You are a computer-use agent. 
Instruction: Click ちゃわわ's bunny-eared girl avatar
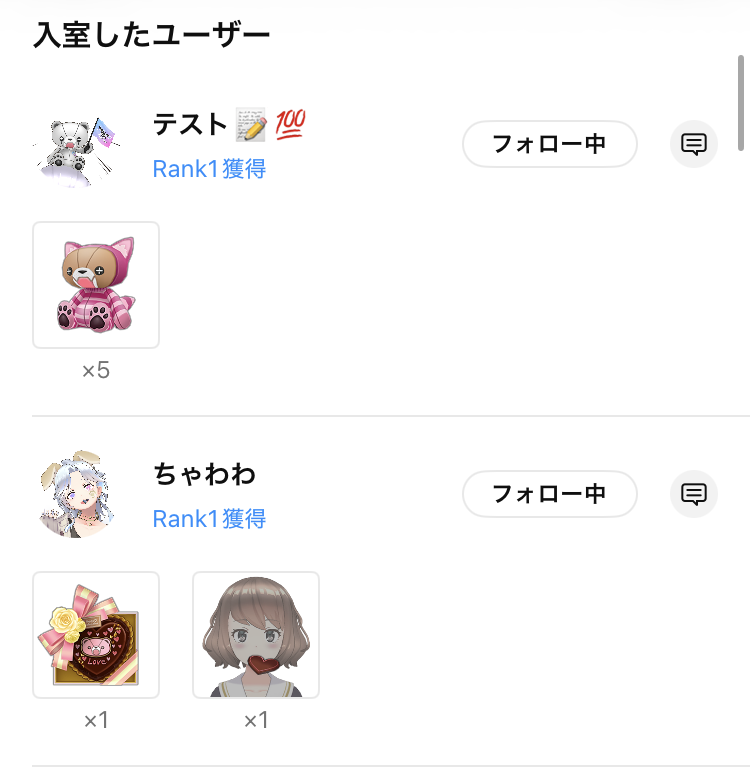coord(76,494)
